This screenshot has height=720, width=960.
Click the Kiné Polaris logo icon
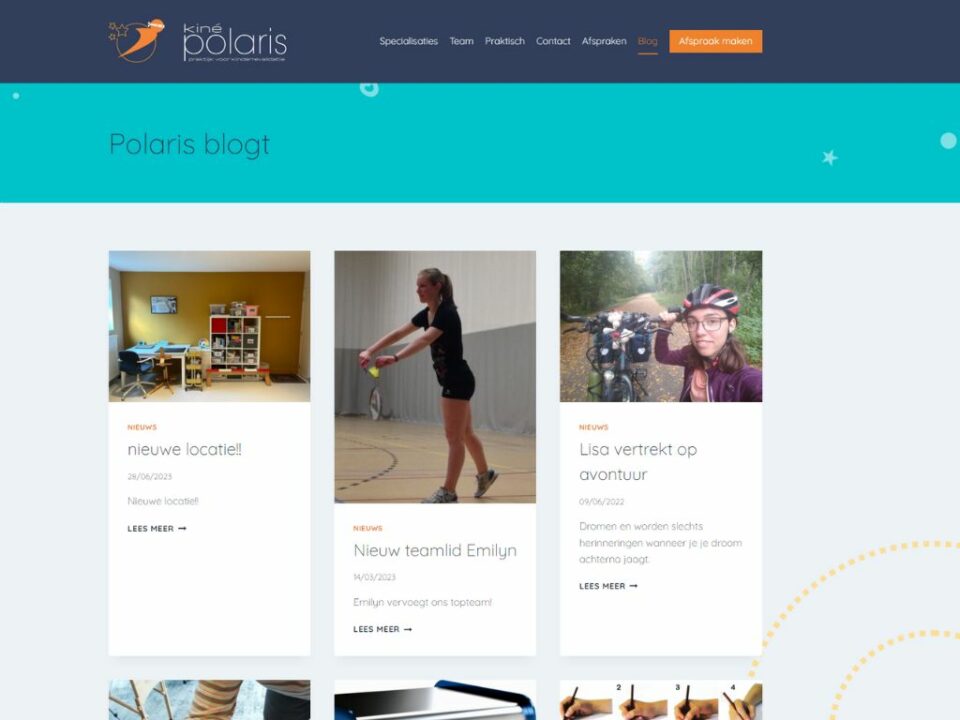(137, 41)
